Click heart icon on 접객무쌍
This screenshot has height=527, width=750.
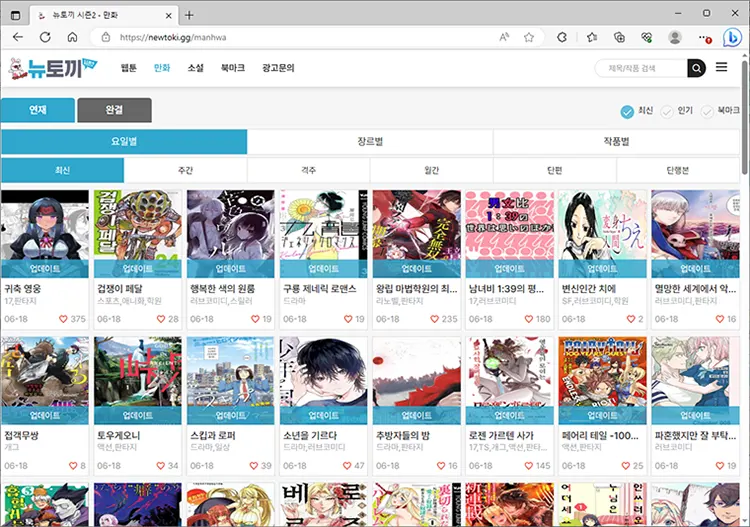pos(73,466)
